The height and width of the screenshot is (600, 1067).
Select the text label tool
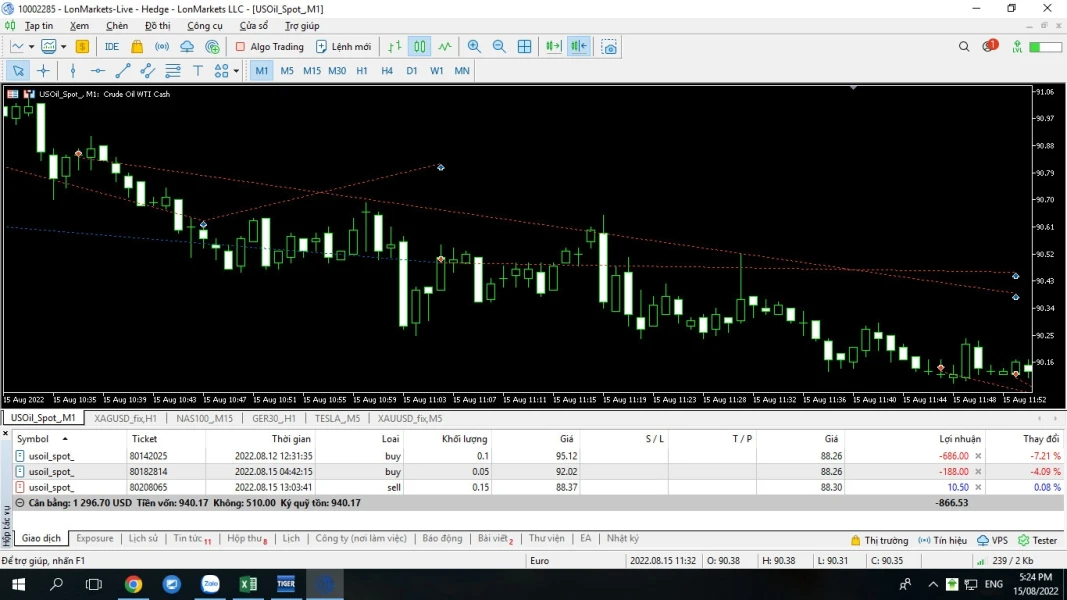tap(197, 71)
